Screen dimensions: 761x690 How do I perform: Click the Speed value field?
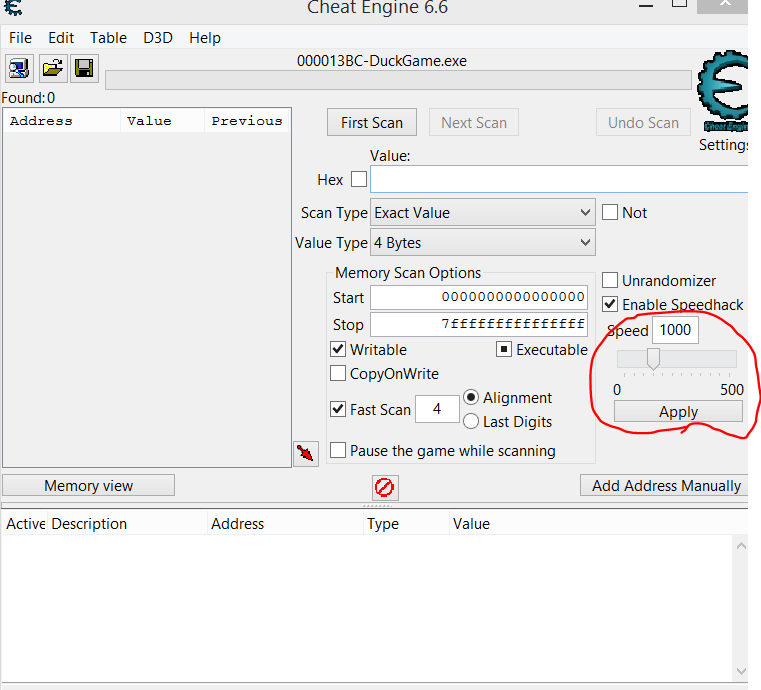click(x=675, y=330)
